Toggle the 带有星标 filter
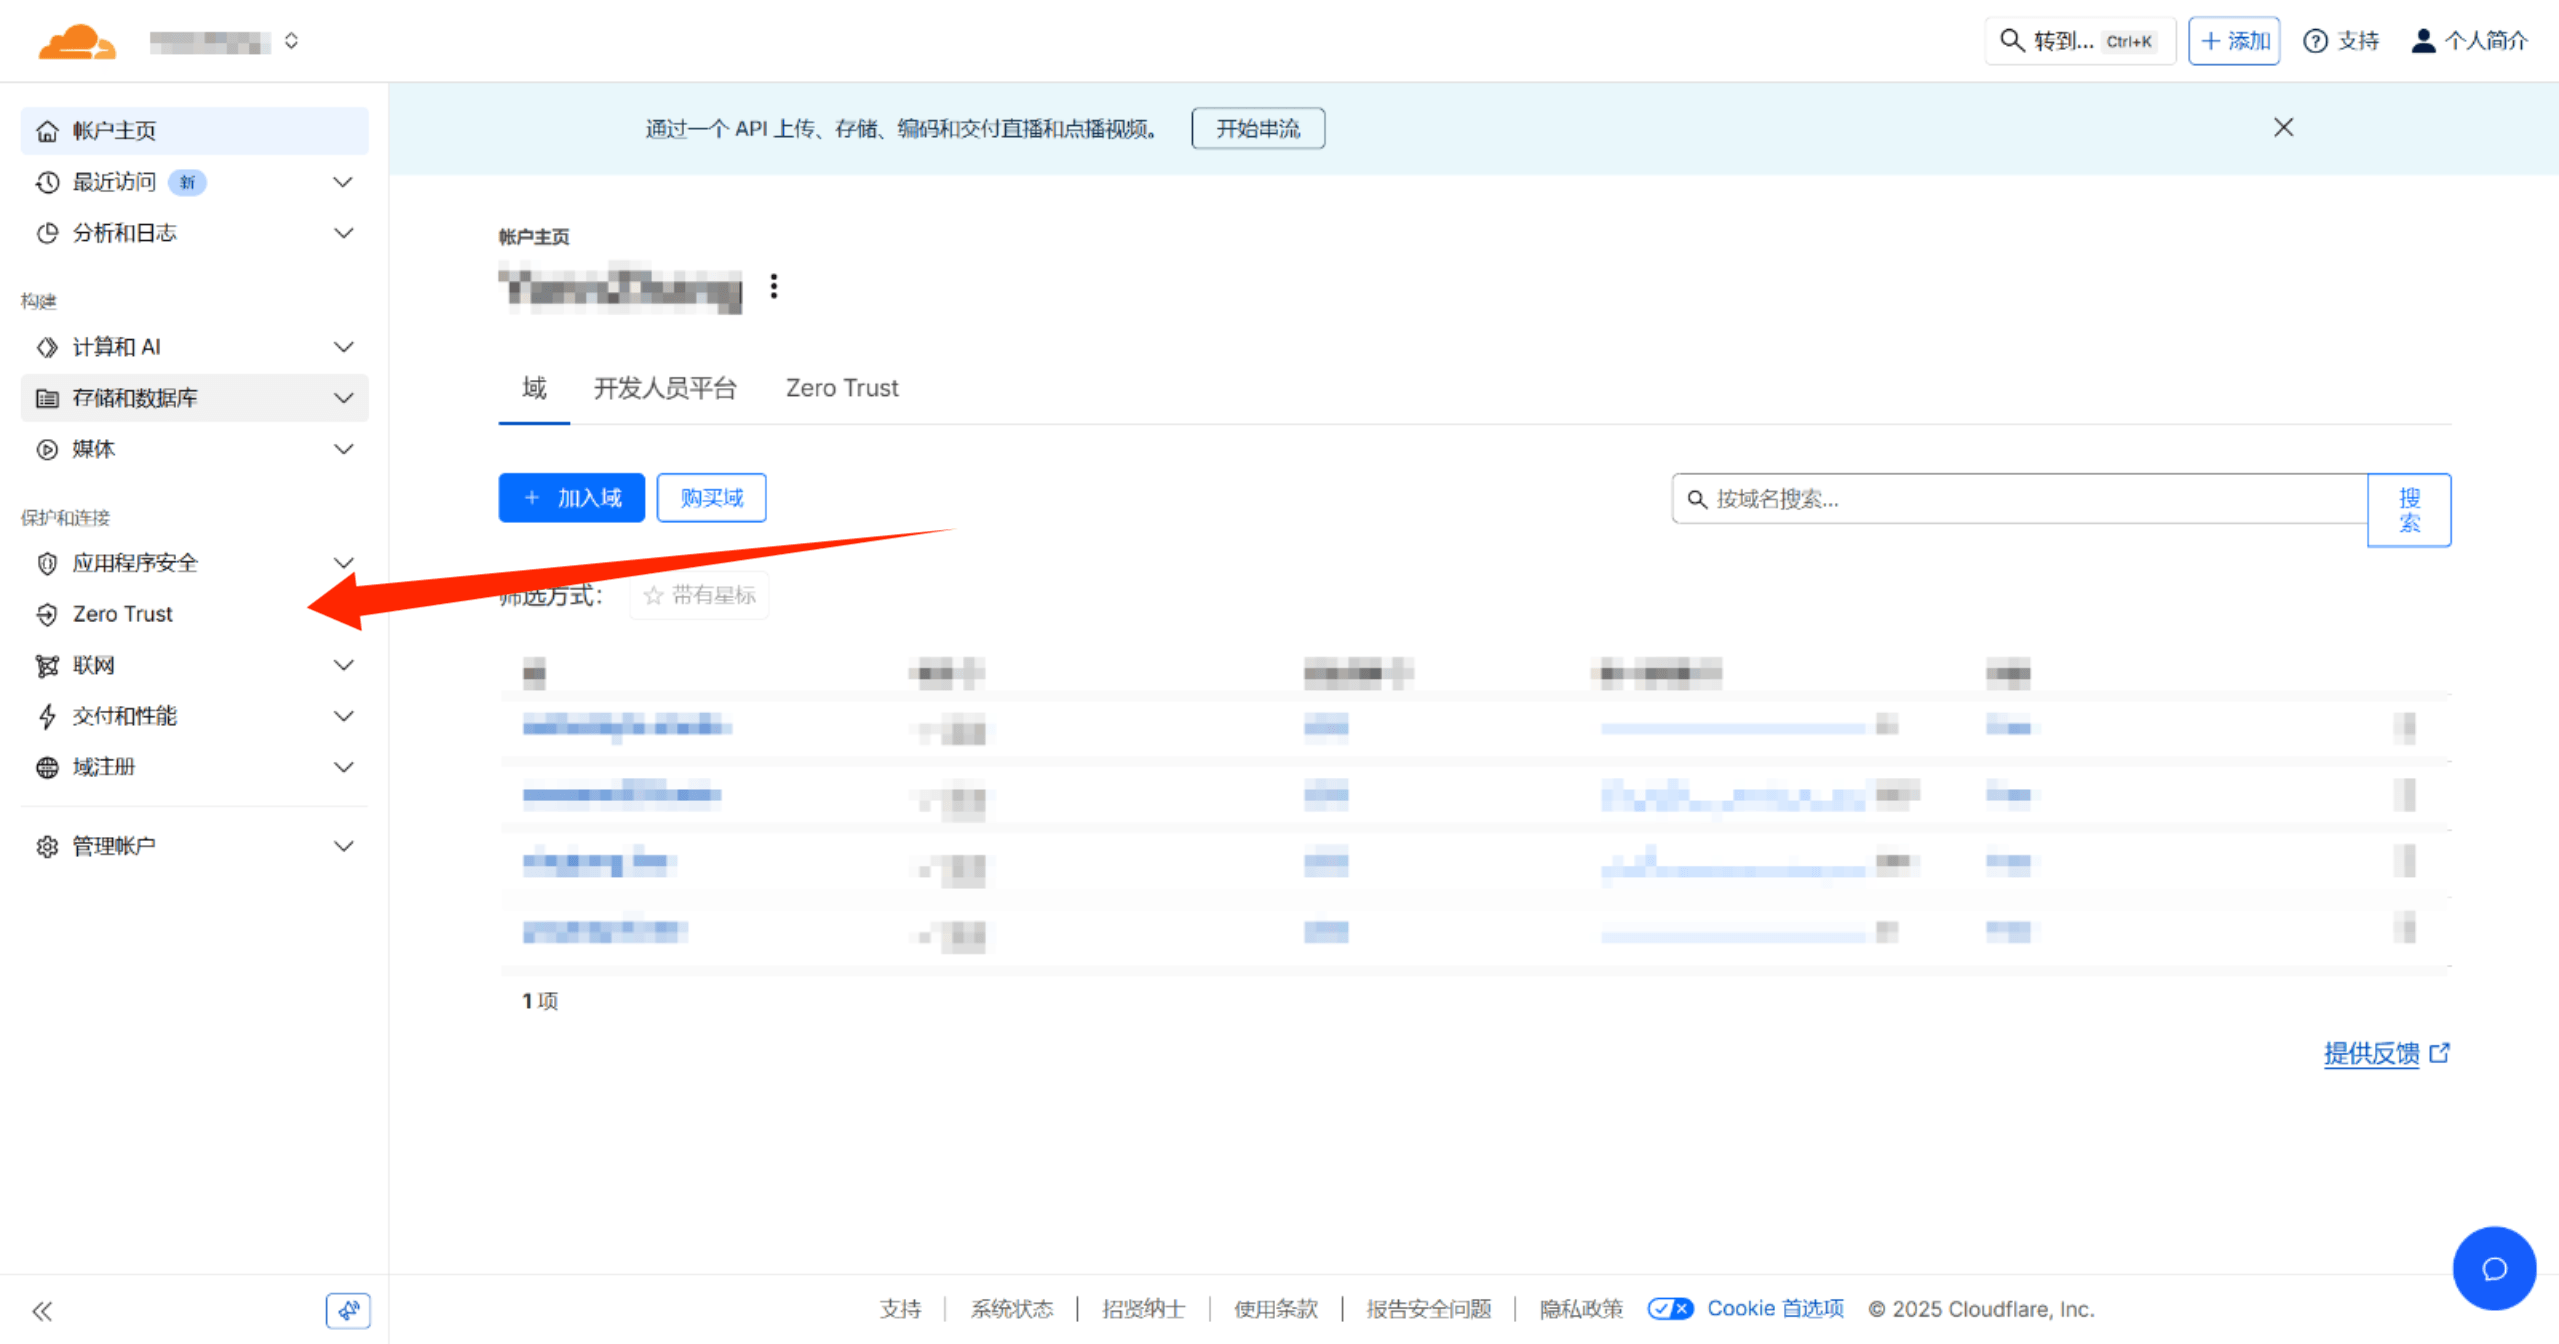The width and height of the screenshot is (2559, 1344). click(x=699, y=596)
